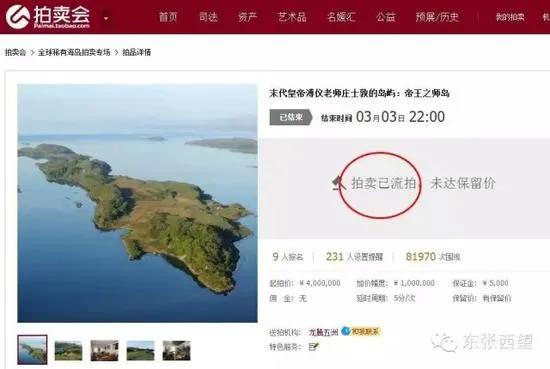
Task: Select fourth thumbnail showing grassy field
Action: (140, 350)
